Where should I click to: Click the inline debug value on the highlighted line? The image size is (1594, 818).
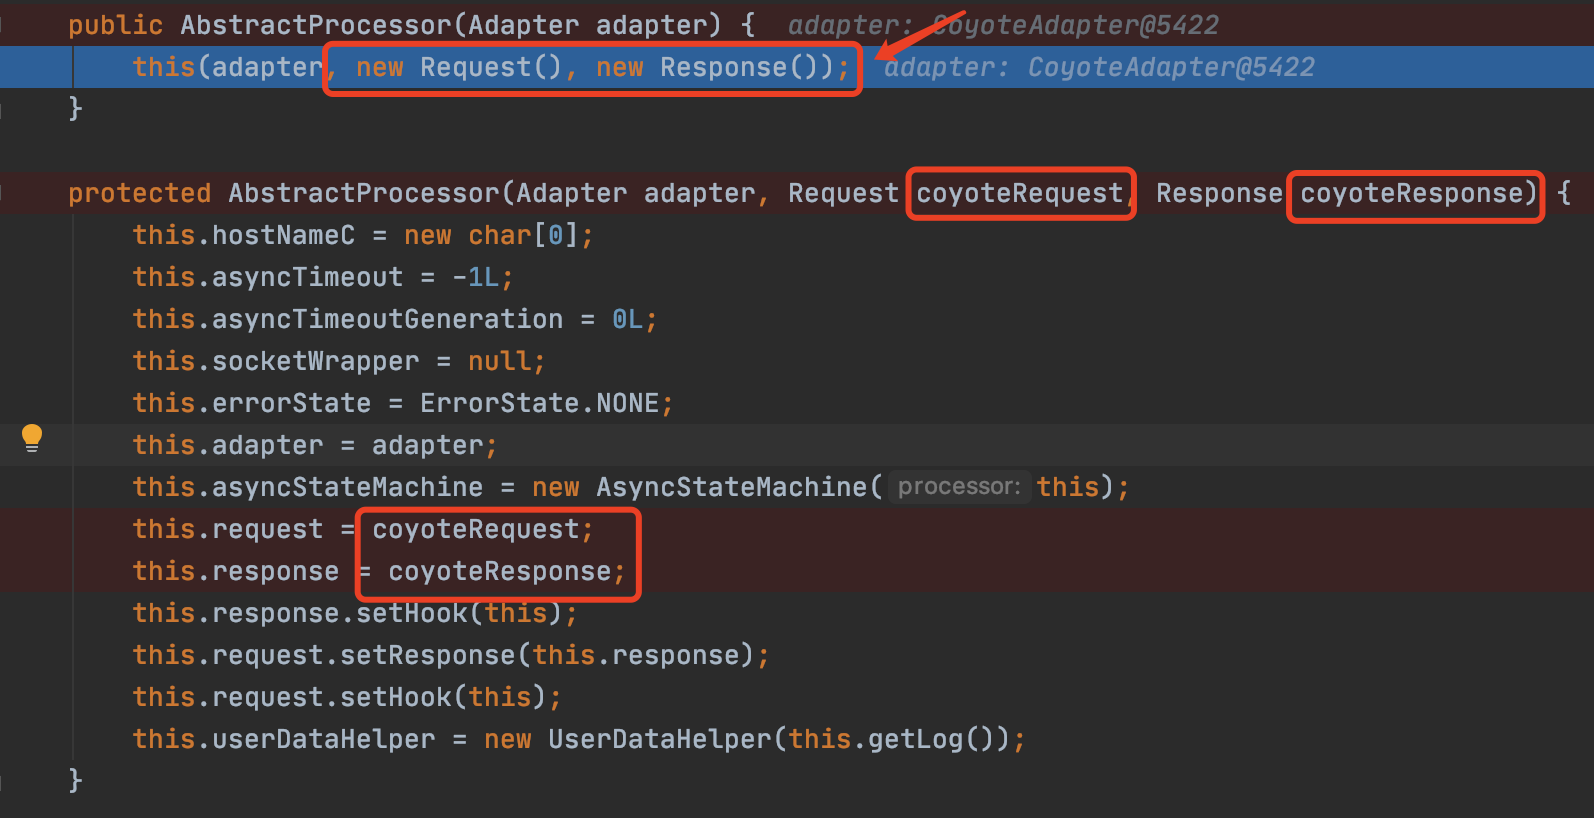click(x=1098, y=67)
